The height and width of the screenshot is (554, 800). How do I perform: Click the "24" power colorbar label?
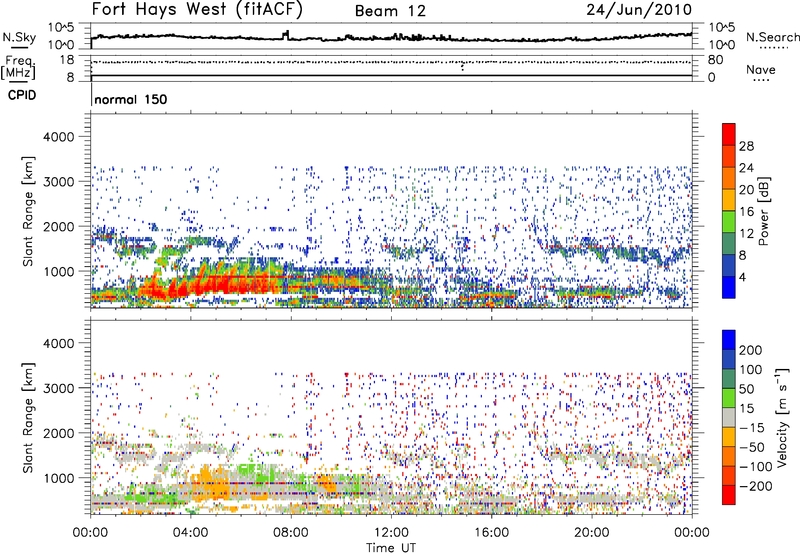coord(746,168)
